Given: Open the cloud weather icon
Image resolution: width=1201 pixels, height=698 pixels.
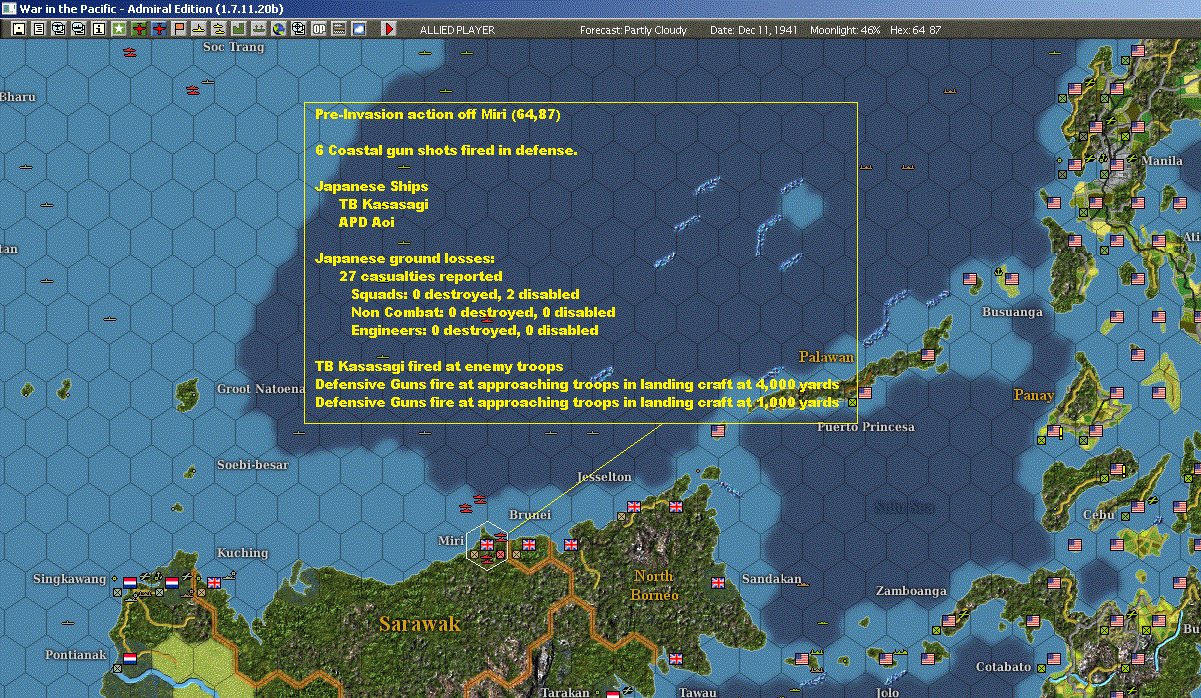Looking at the screenshot, I should (x=358, y=29).
